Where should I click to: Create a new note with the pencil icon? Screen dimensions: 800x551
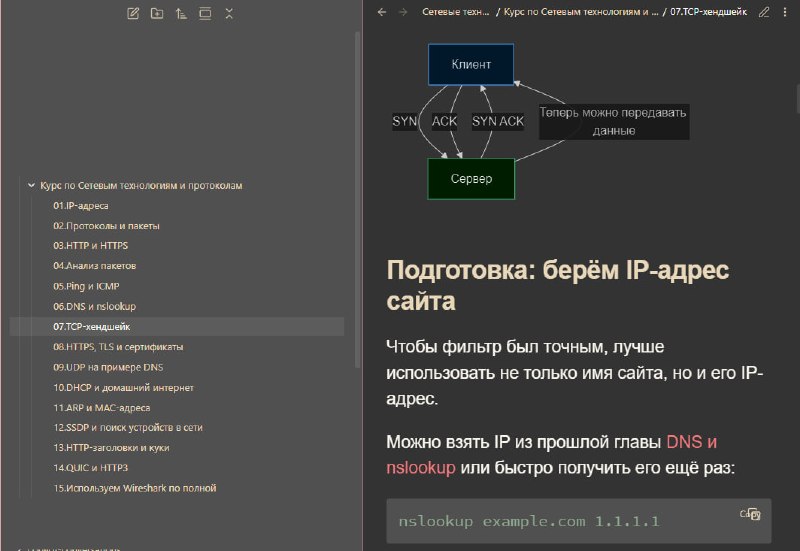coord(133,14)
